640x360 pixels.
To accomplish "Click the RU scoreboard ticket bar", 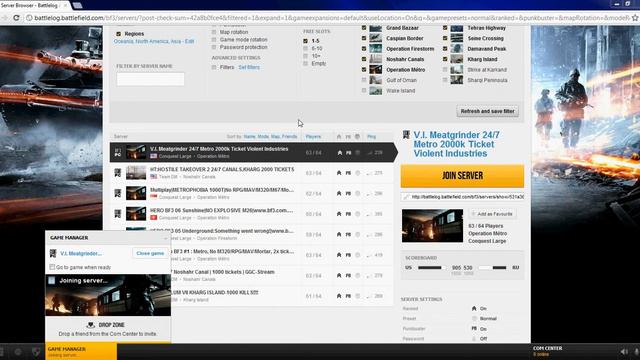I will click(x=492, y=268).
